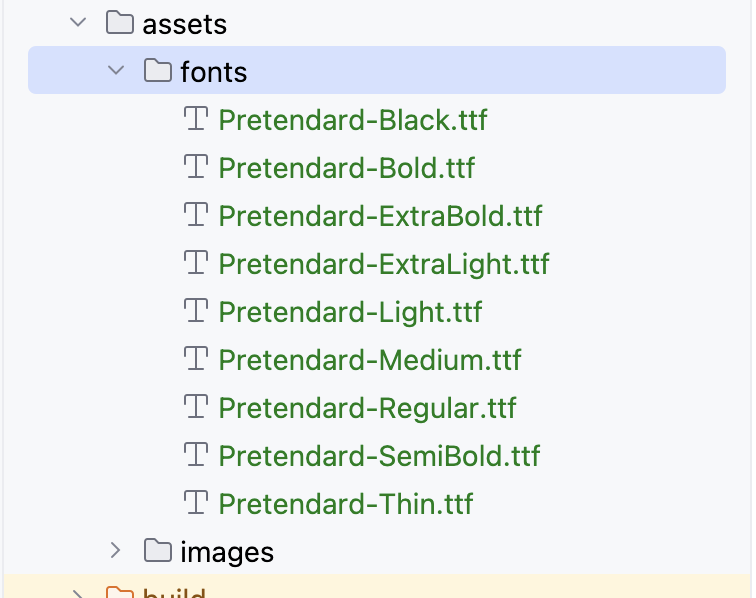Select the fonts folder label

(214, 72)
